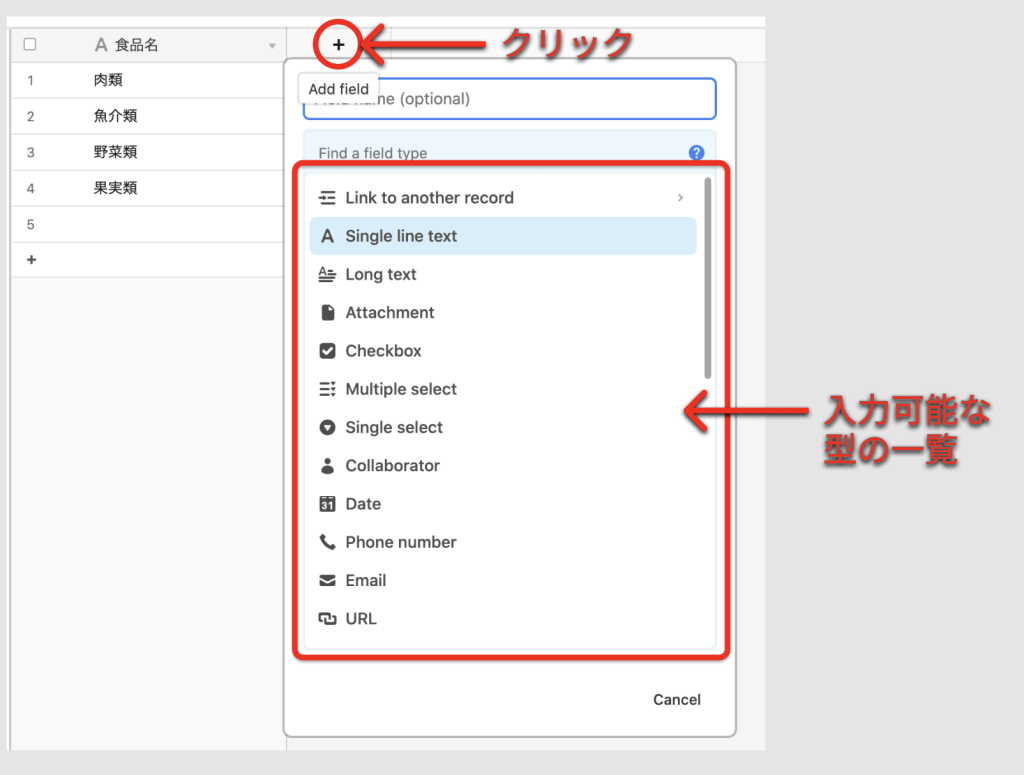The image size is (1024, 775).
Task: Click the plus icon to add field
Action: click(x=339, y=45)
